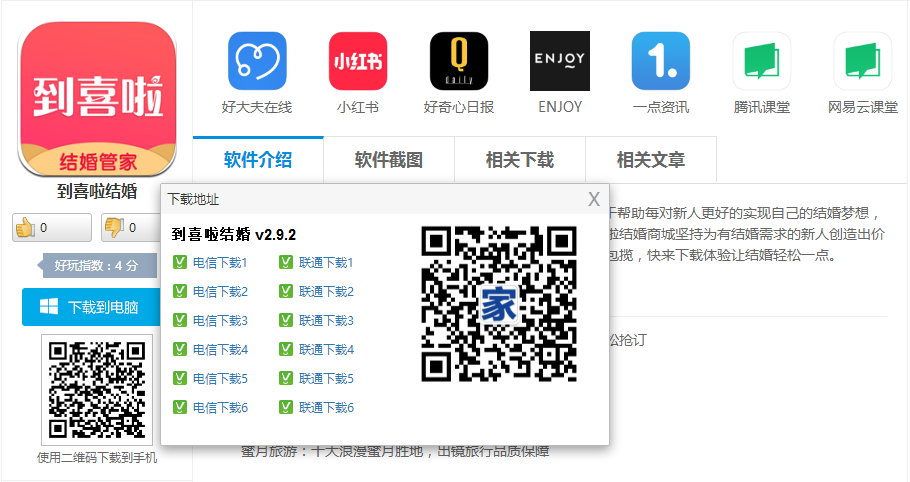The width and height of the screenshot is (910, 482).
Task: Select the ENJOY app icon
Action: pyautogui.click(x=559, y=62)
